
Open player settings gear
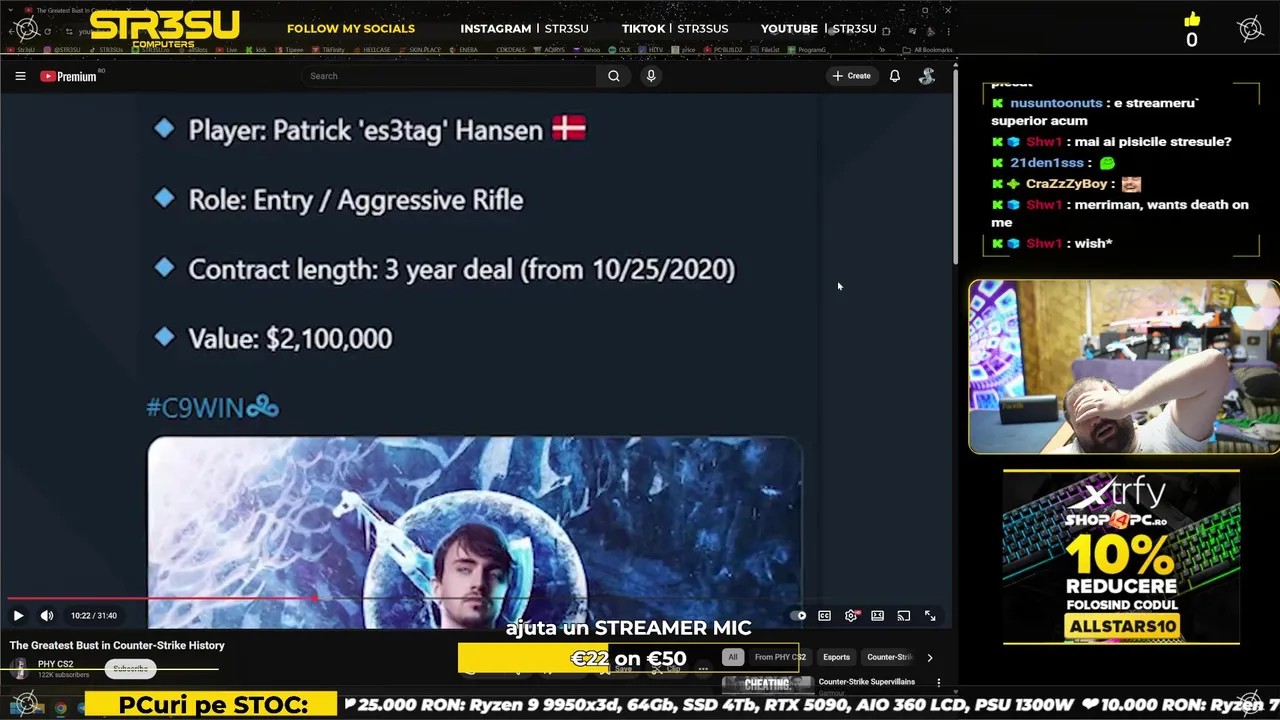pos(851,616)
